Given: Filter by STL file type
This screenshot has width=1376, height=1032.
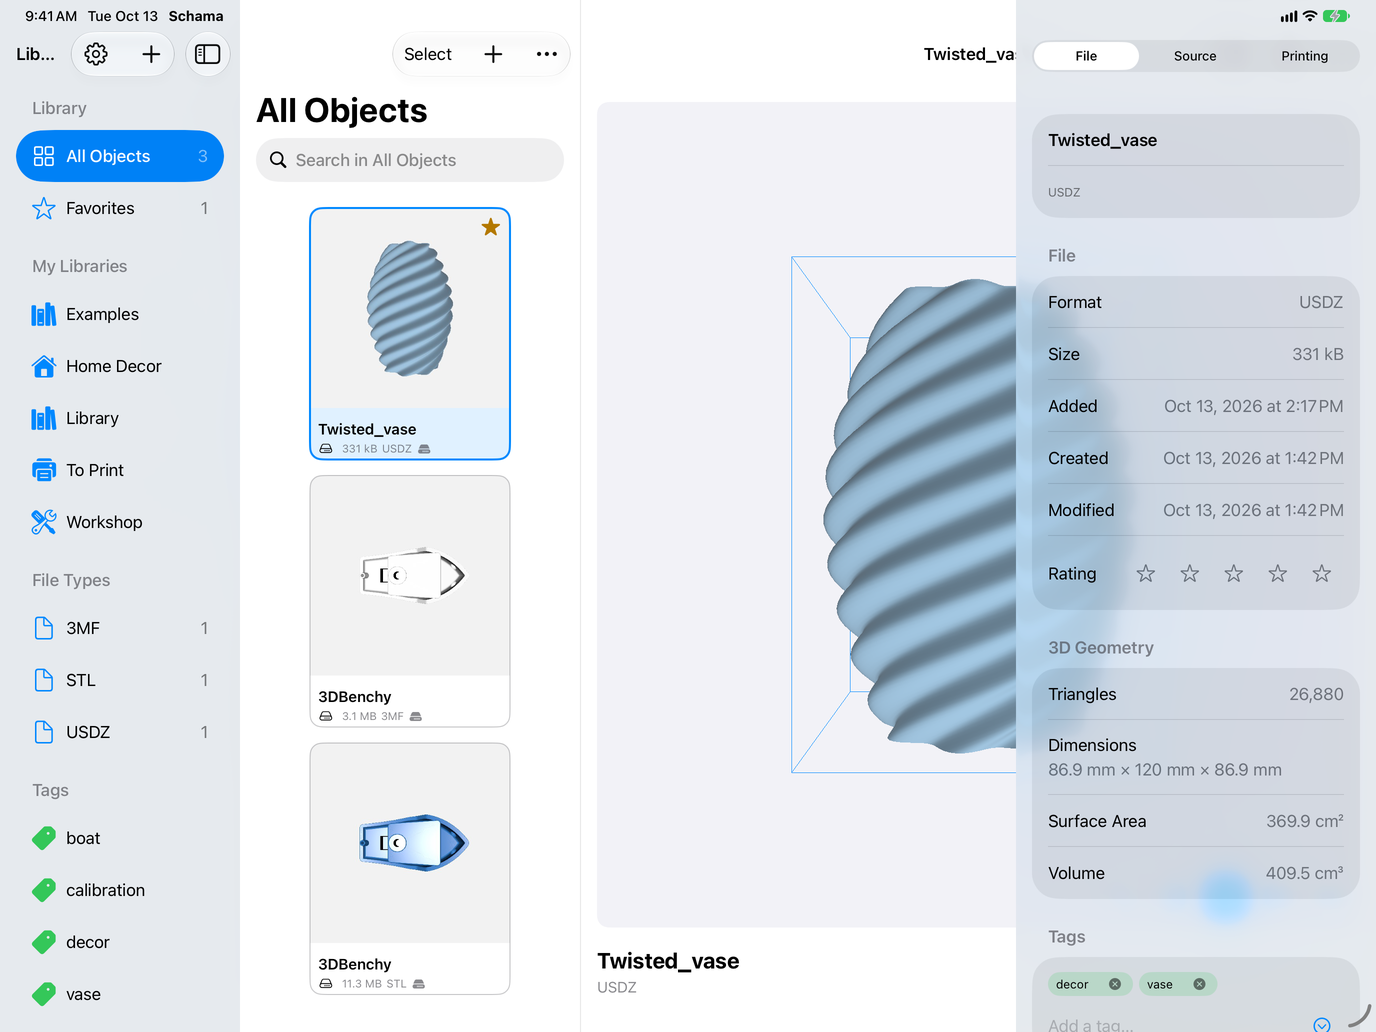Looking at the screenshot, I should point(120,680).
